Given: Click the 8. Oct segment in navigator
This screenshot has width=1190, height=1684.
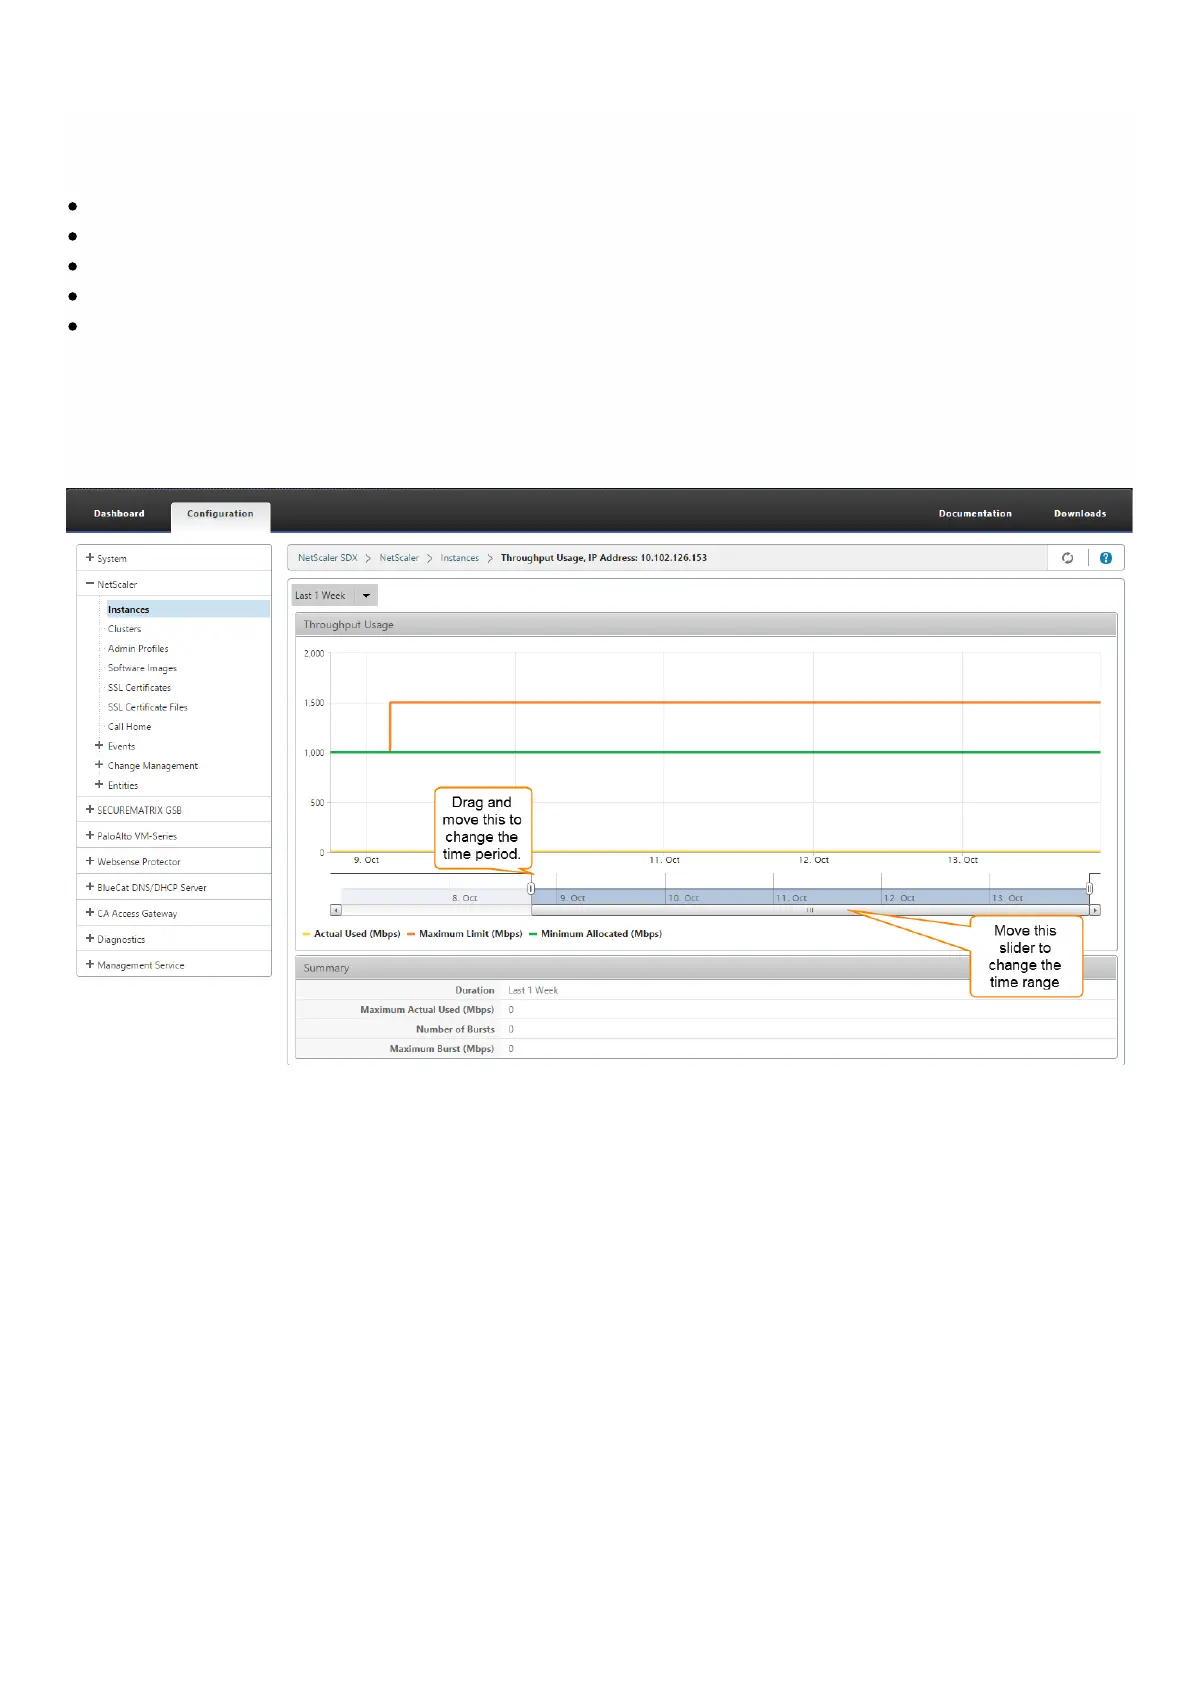Looking at the screenshot, I should pyautogui.click(x=465, y=898).
